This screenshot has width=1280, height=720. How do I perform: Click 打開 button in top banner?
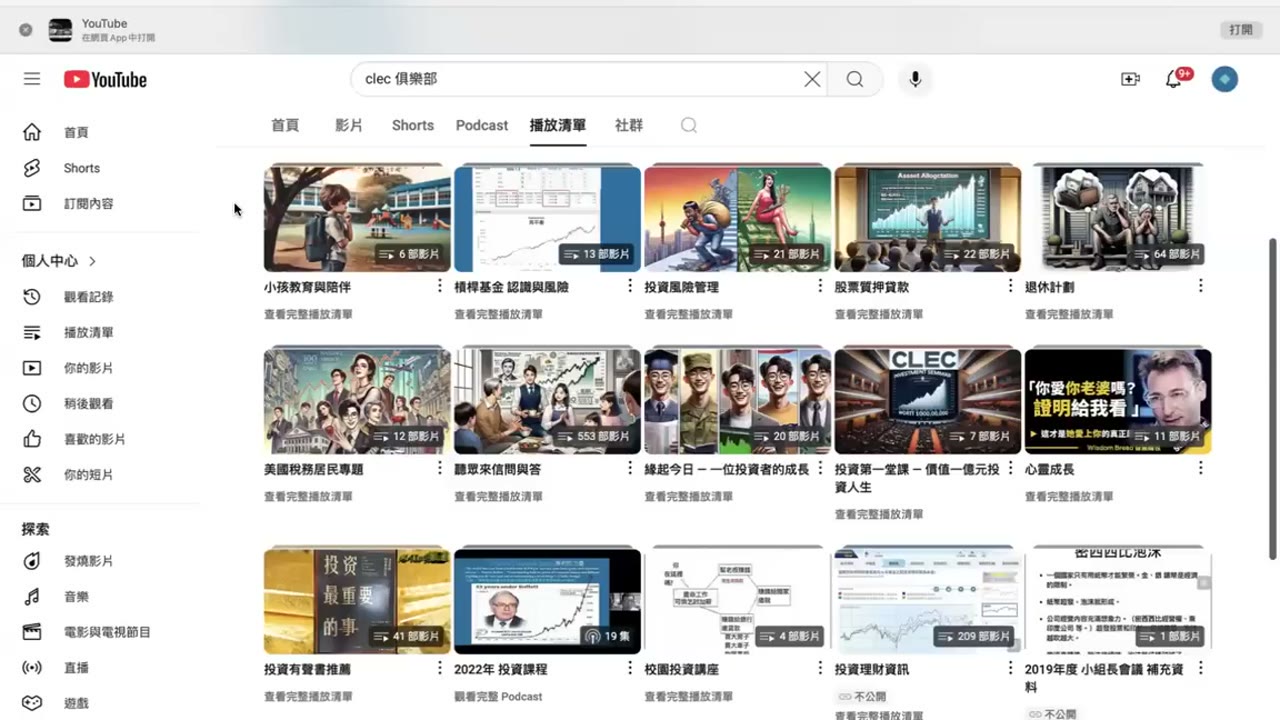click(1241, 30)
